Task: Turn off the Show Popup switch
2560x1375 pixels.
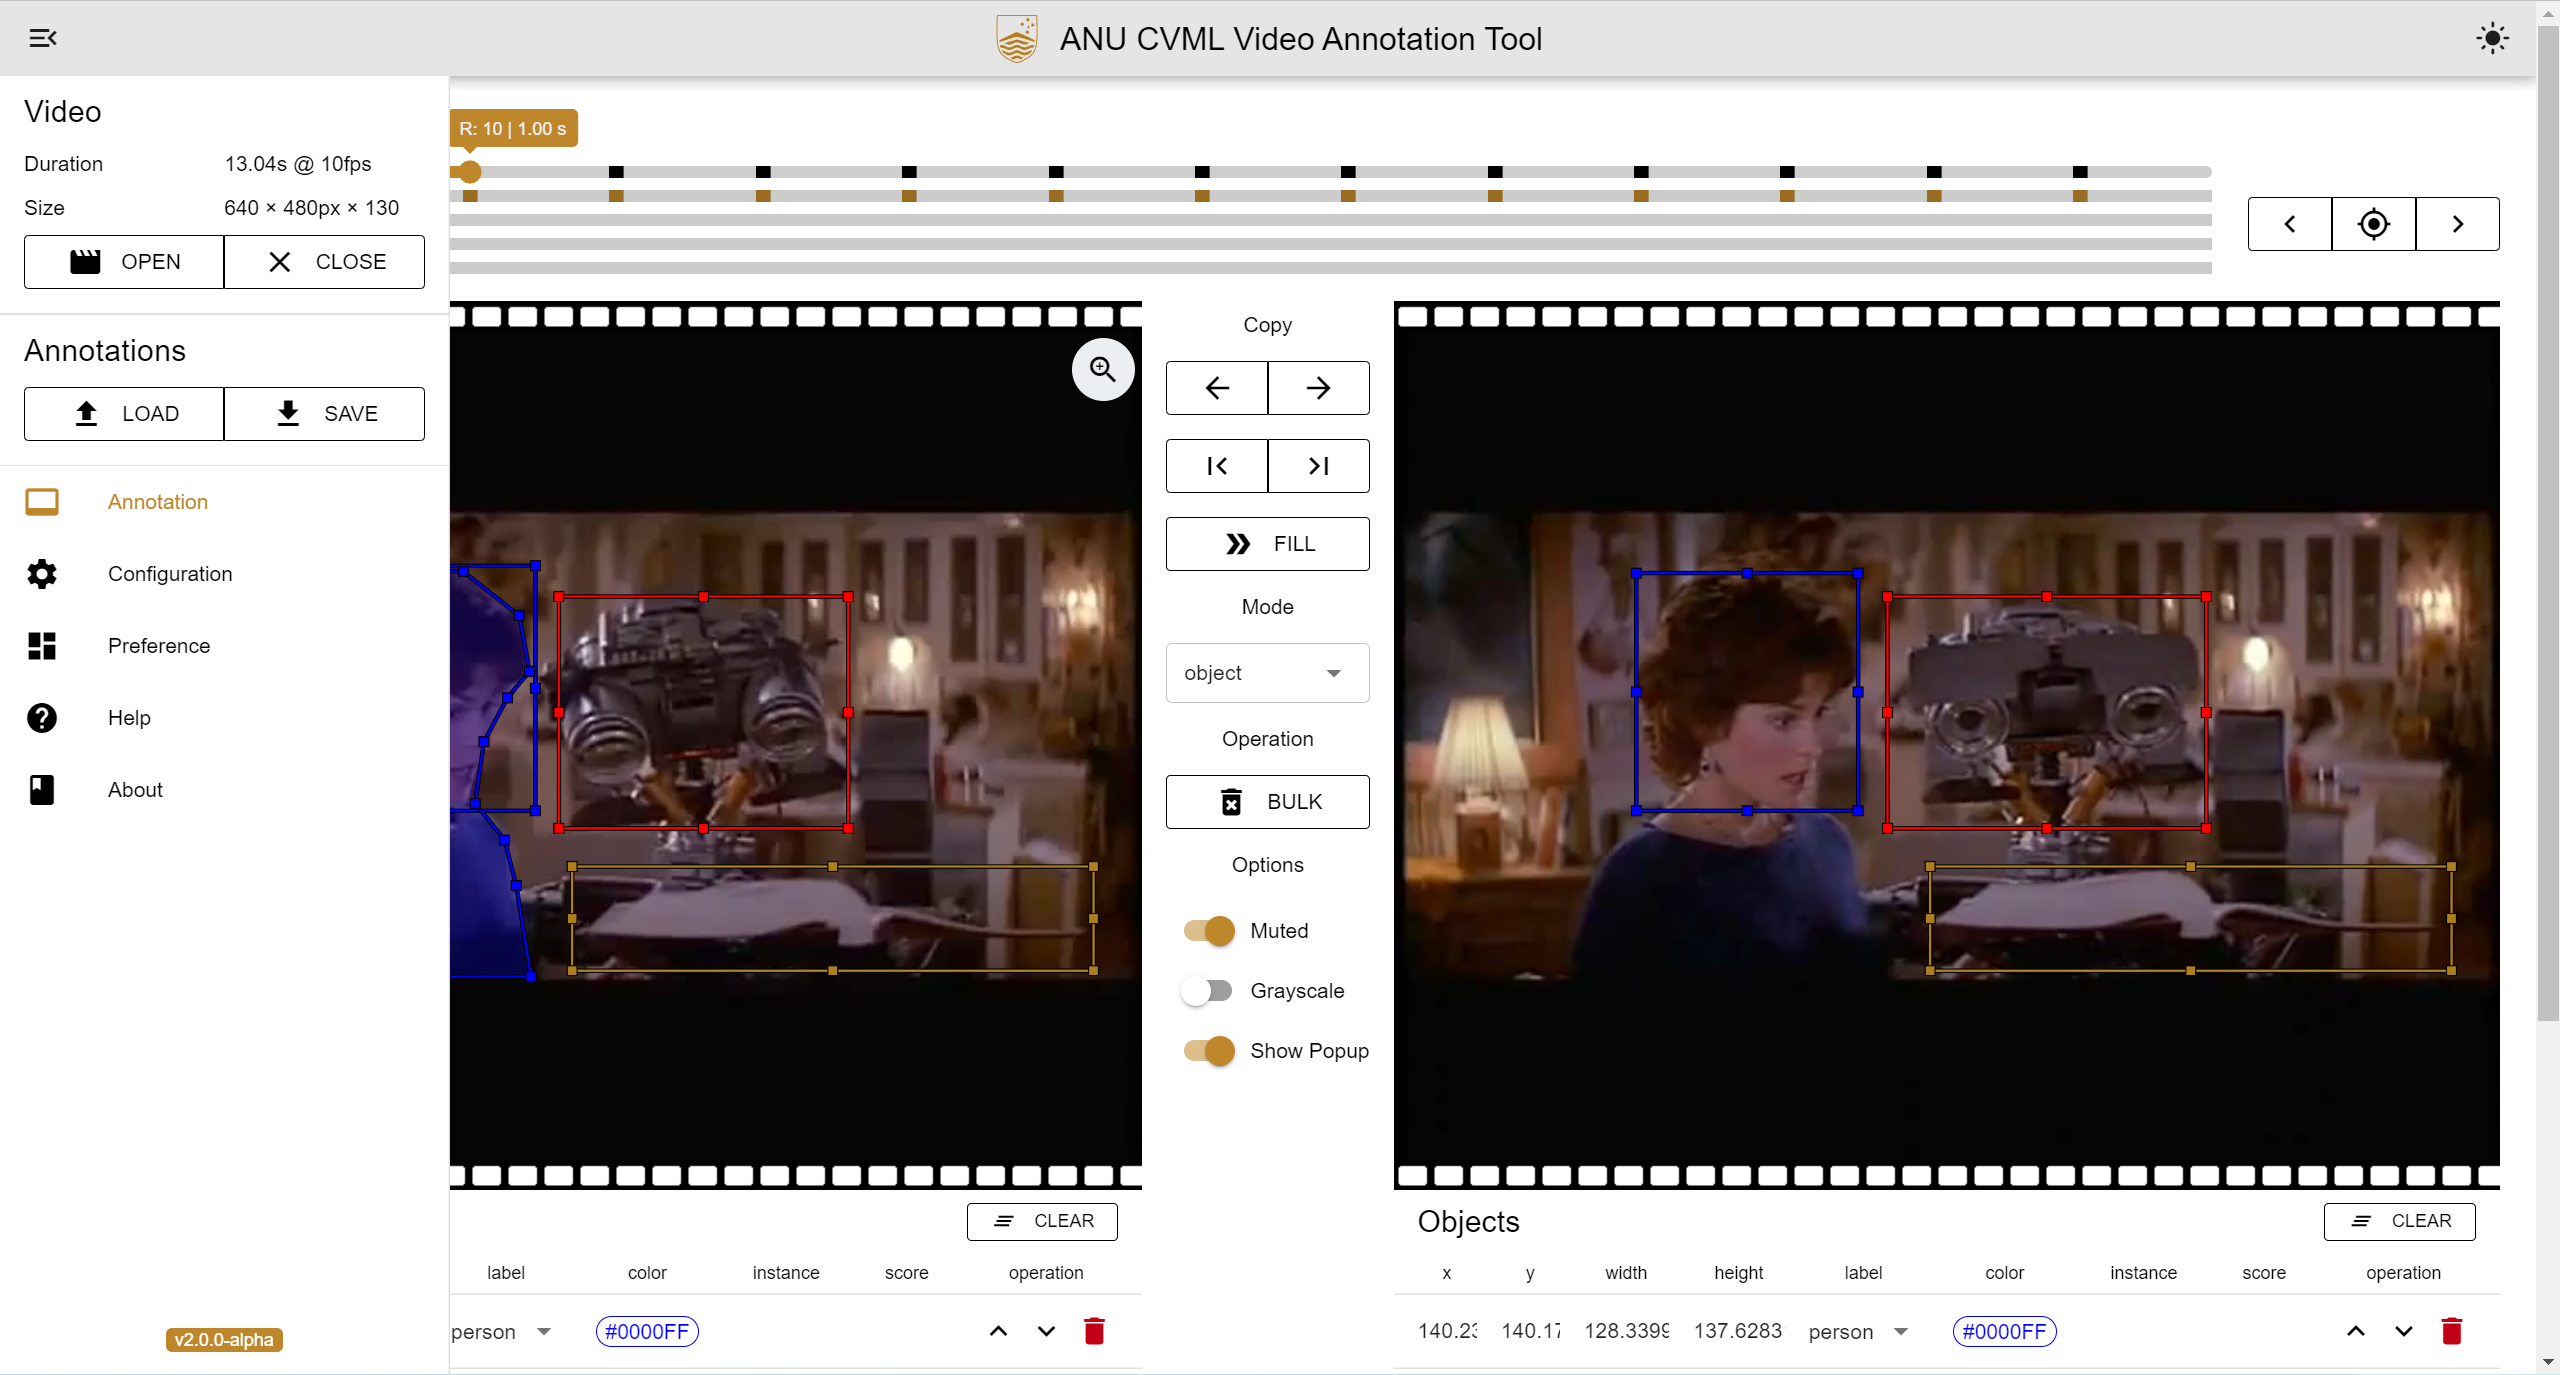Action: [x=1209, y=1051]
